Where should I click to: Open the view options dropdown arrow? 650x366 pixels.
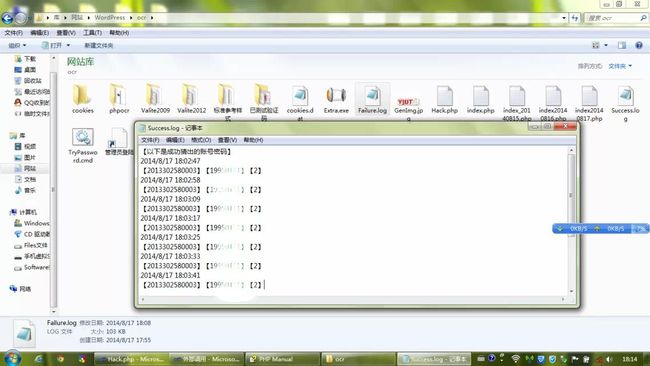[606, 45]
